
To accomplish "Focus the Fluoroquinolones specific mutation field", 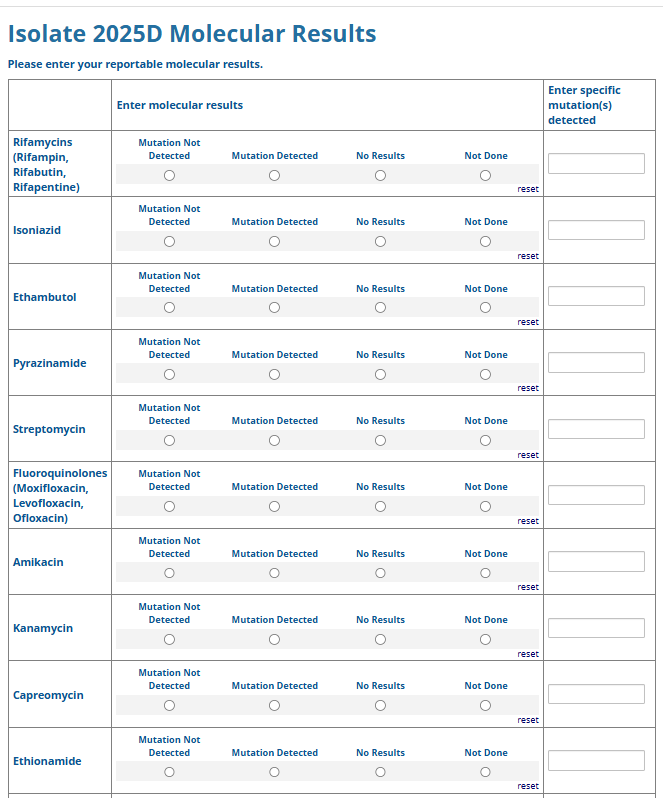I will pyautogui.click(x=596, y=495).
